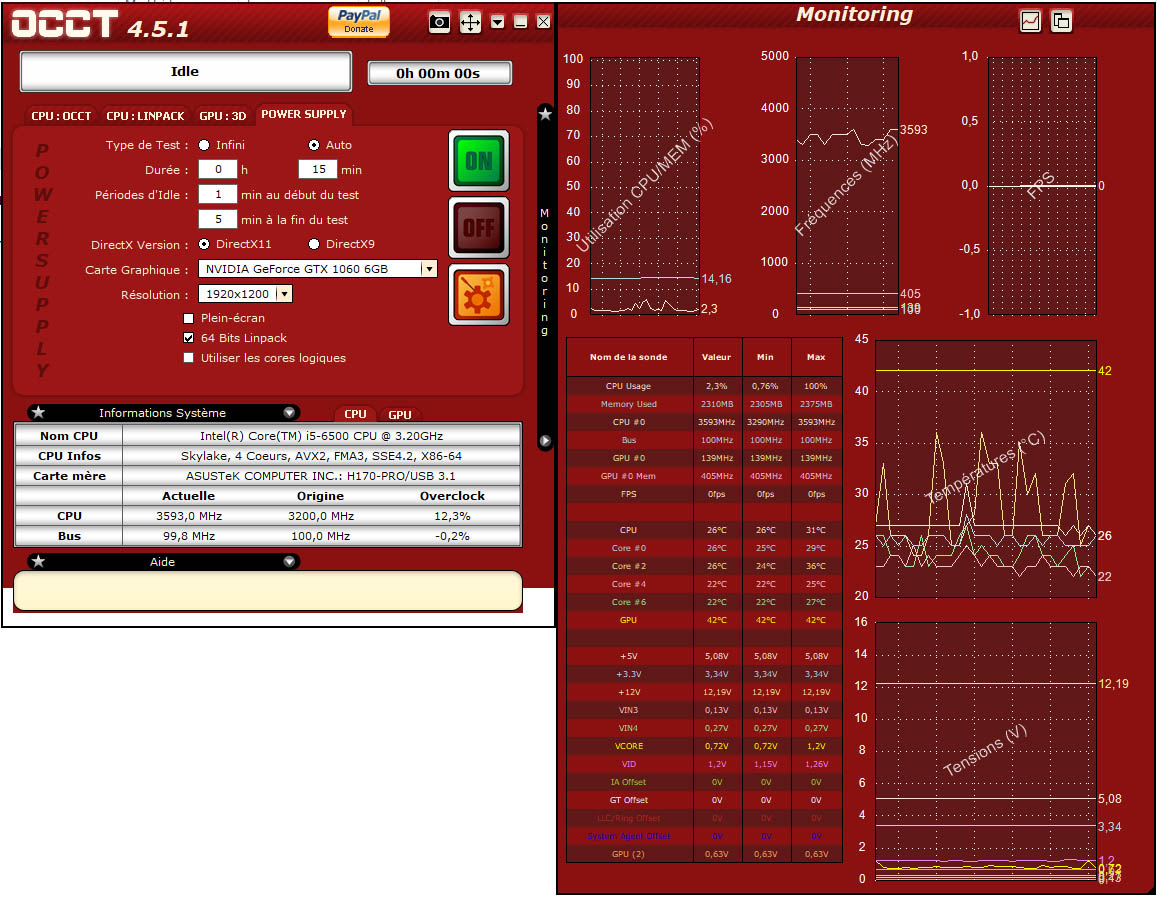Start the test with the green ON button
Image resolution: width=1157 pixels, height=897 pixels.
[x=479, y=161]
